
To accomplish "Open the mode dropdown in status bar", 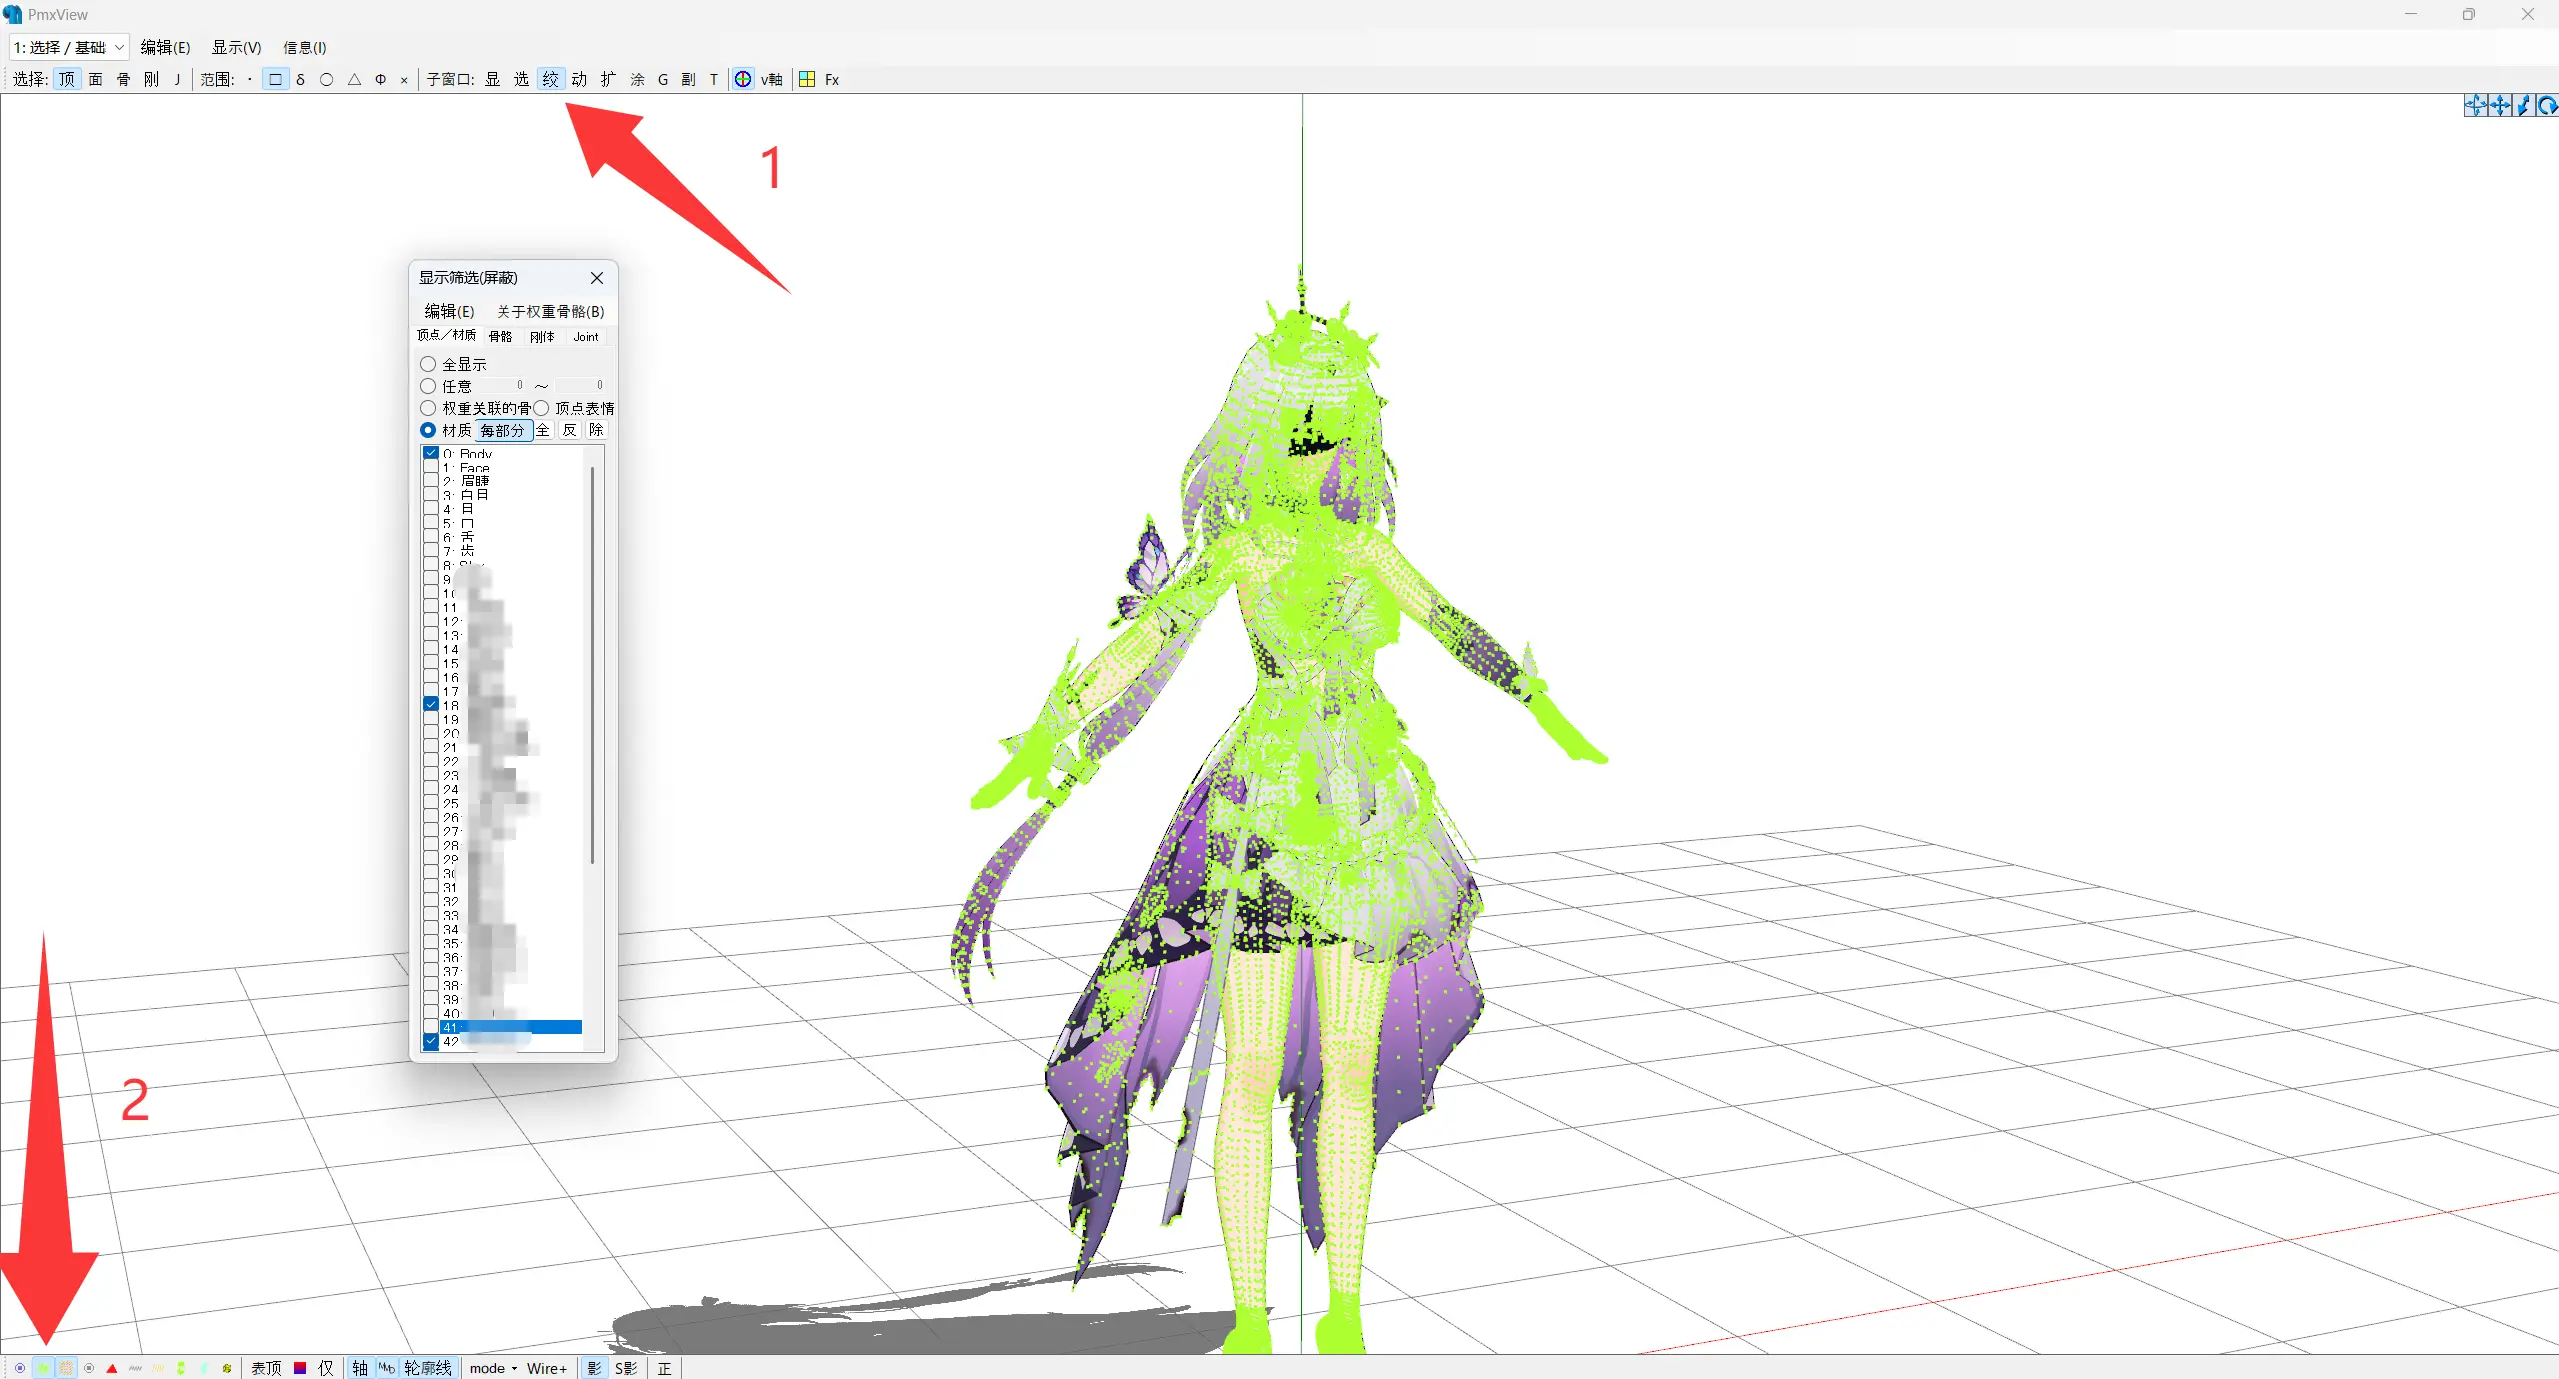I will (493, 1368).
